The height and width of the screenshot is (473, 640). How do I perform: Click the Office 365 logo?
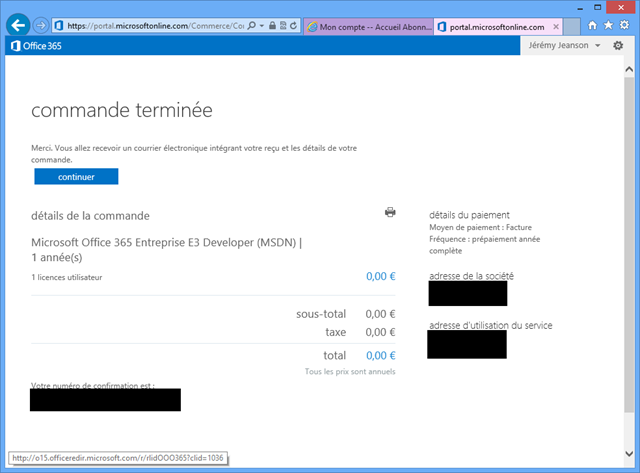(x=36, y=46)
